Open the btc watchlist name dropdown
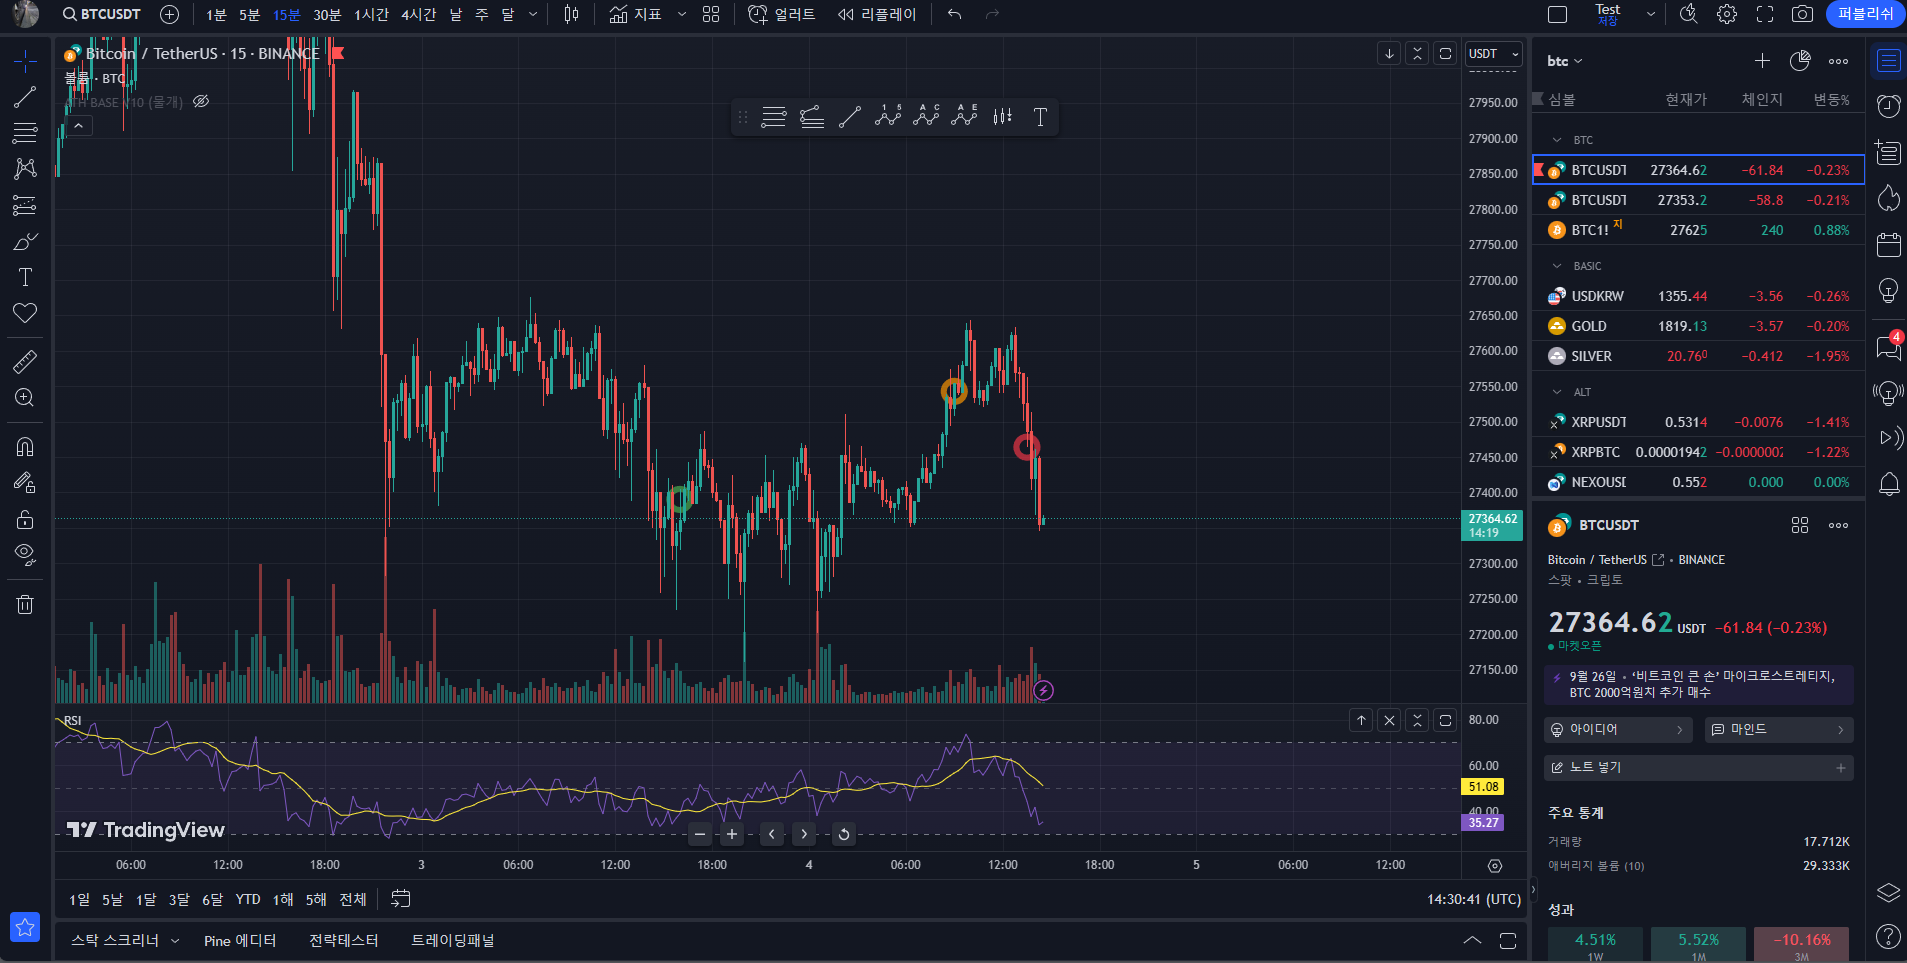 1565,61
